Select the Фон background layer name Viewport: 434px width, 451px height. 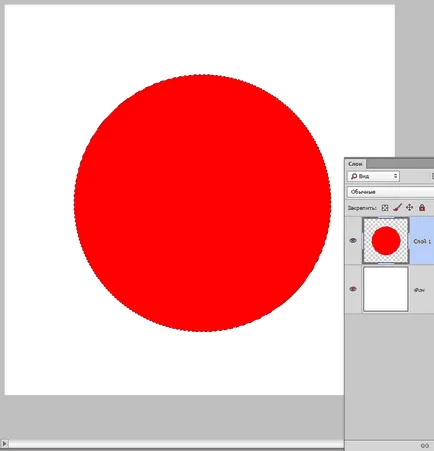(x=419, y=290)
